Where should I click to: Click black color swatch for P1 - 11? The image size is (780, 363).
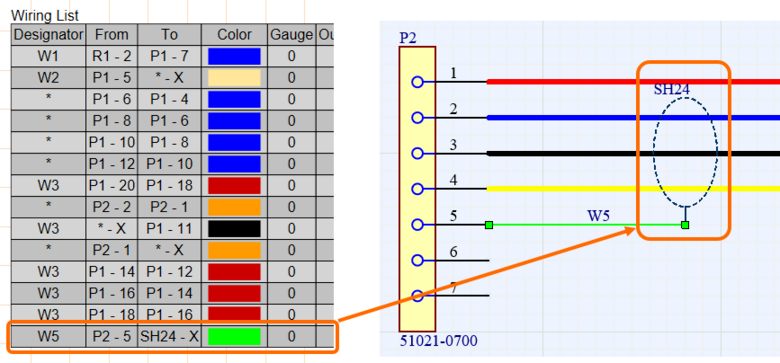[234, 229]
